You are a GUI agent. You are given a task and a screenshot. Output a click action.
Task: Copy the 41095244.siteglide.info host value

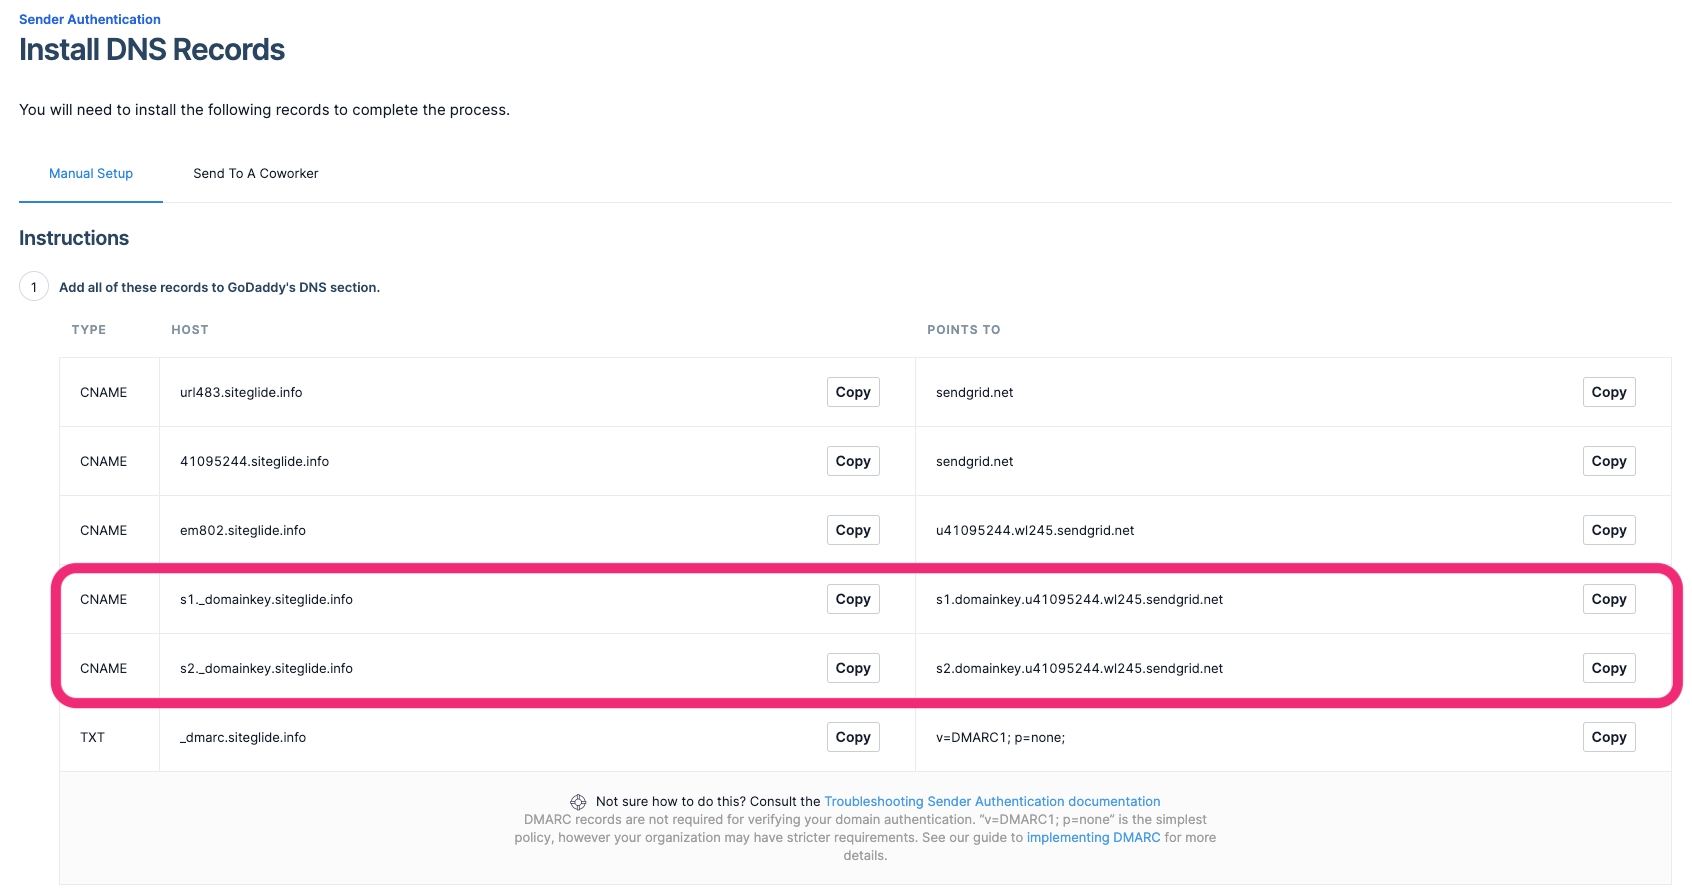click(852, 461)
